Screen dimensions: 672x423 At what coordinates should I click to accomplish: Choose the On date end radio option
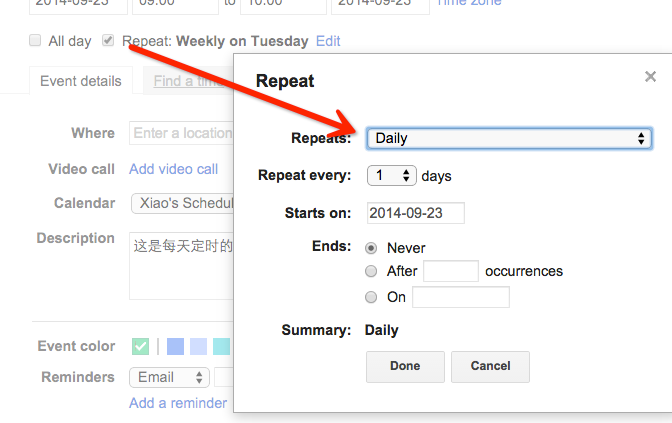click(x=371, y=297)
